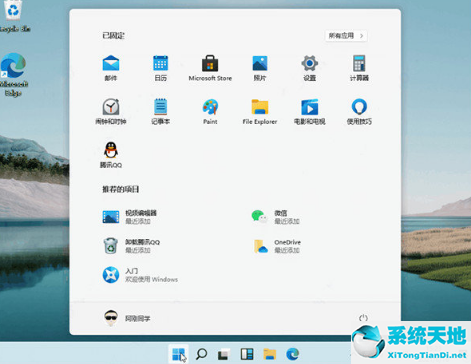Open recommended Video Editor (视频编辑器)
This screenshot has width=471, height=364.
130,217
